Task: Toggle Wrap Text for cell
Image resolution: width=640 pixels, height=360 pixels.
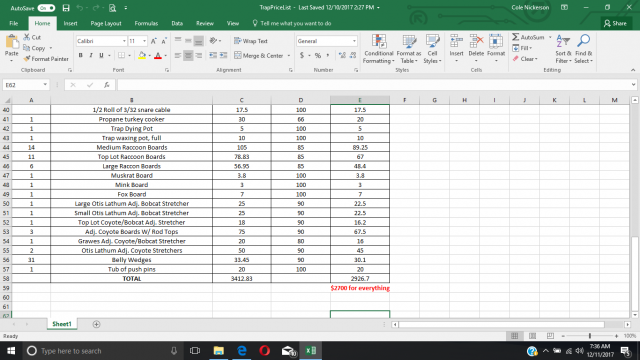Action: 251,41
